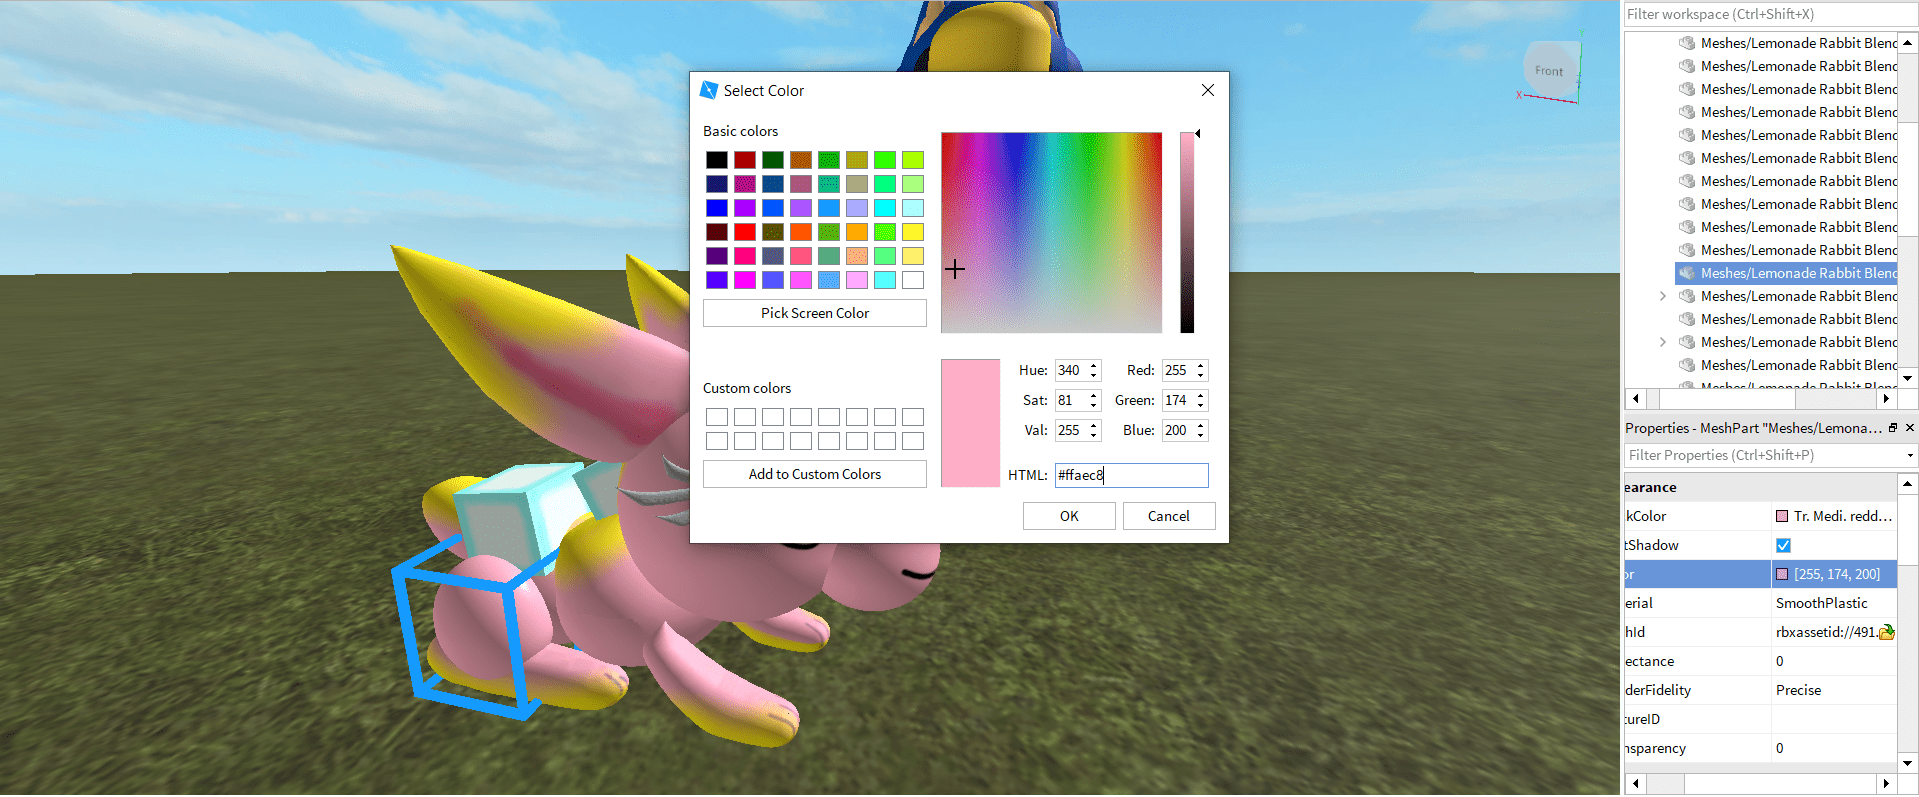Increase Hue with its up arrow
Image resolution: width=1919 pixels, height=797 pixels.
1094,365
